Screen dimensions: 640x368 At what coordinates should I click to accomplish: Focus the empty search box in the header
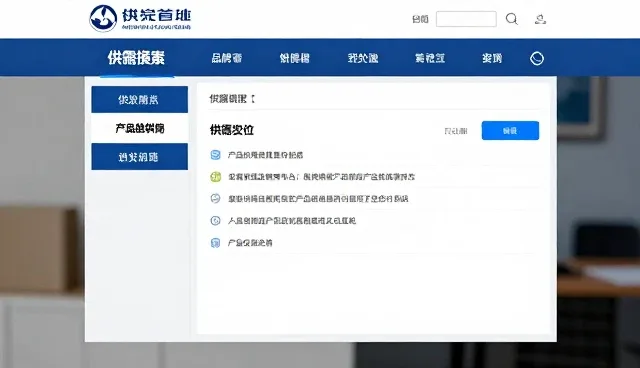[466, 19]
